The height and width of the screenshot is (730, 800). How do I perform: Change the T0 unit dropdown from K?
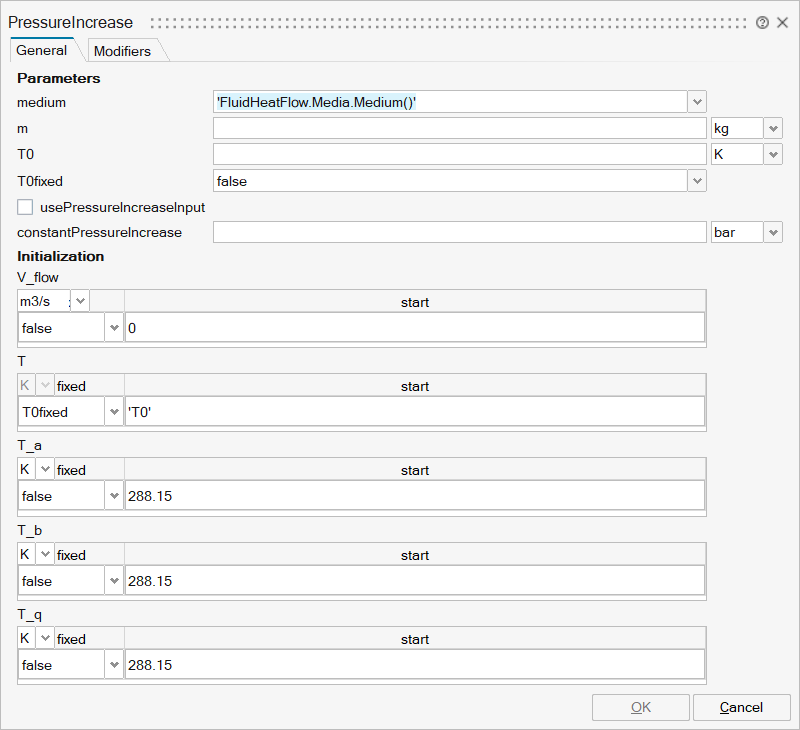point(773,154)
